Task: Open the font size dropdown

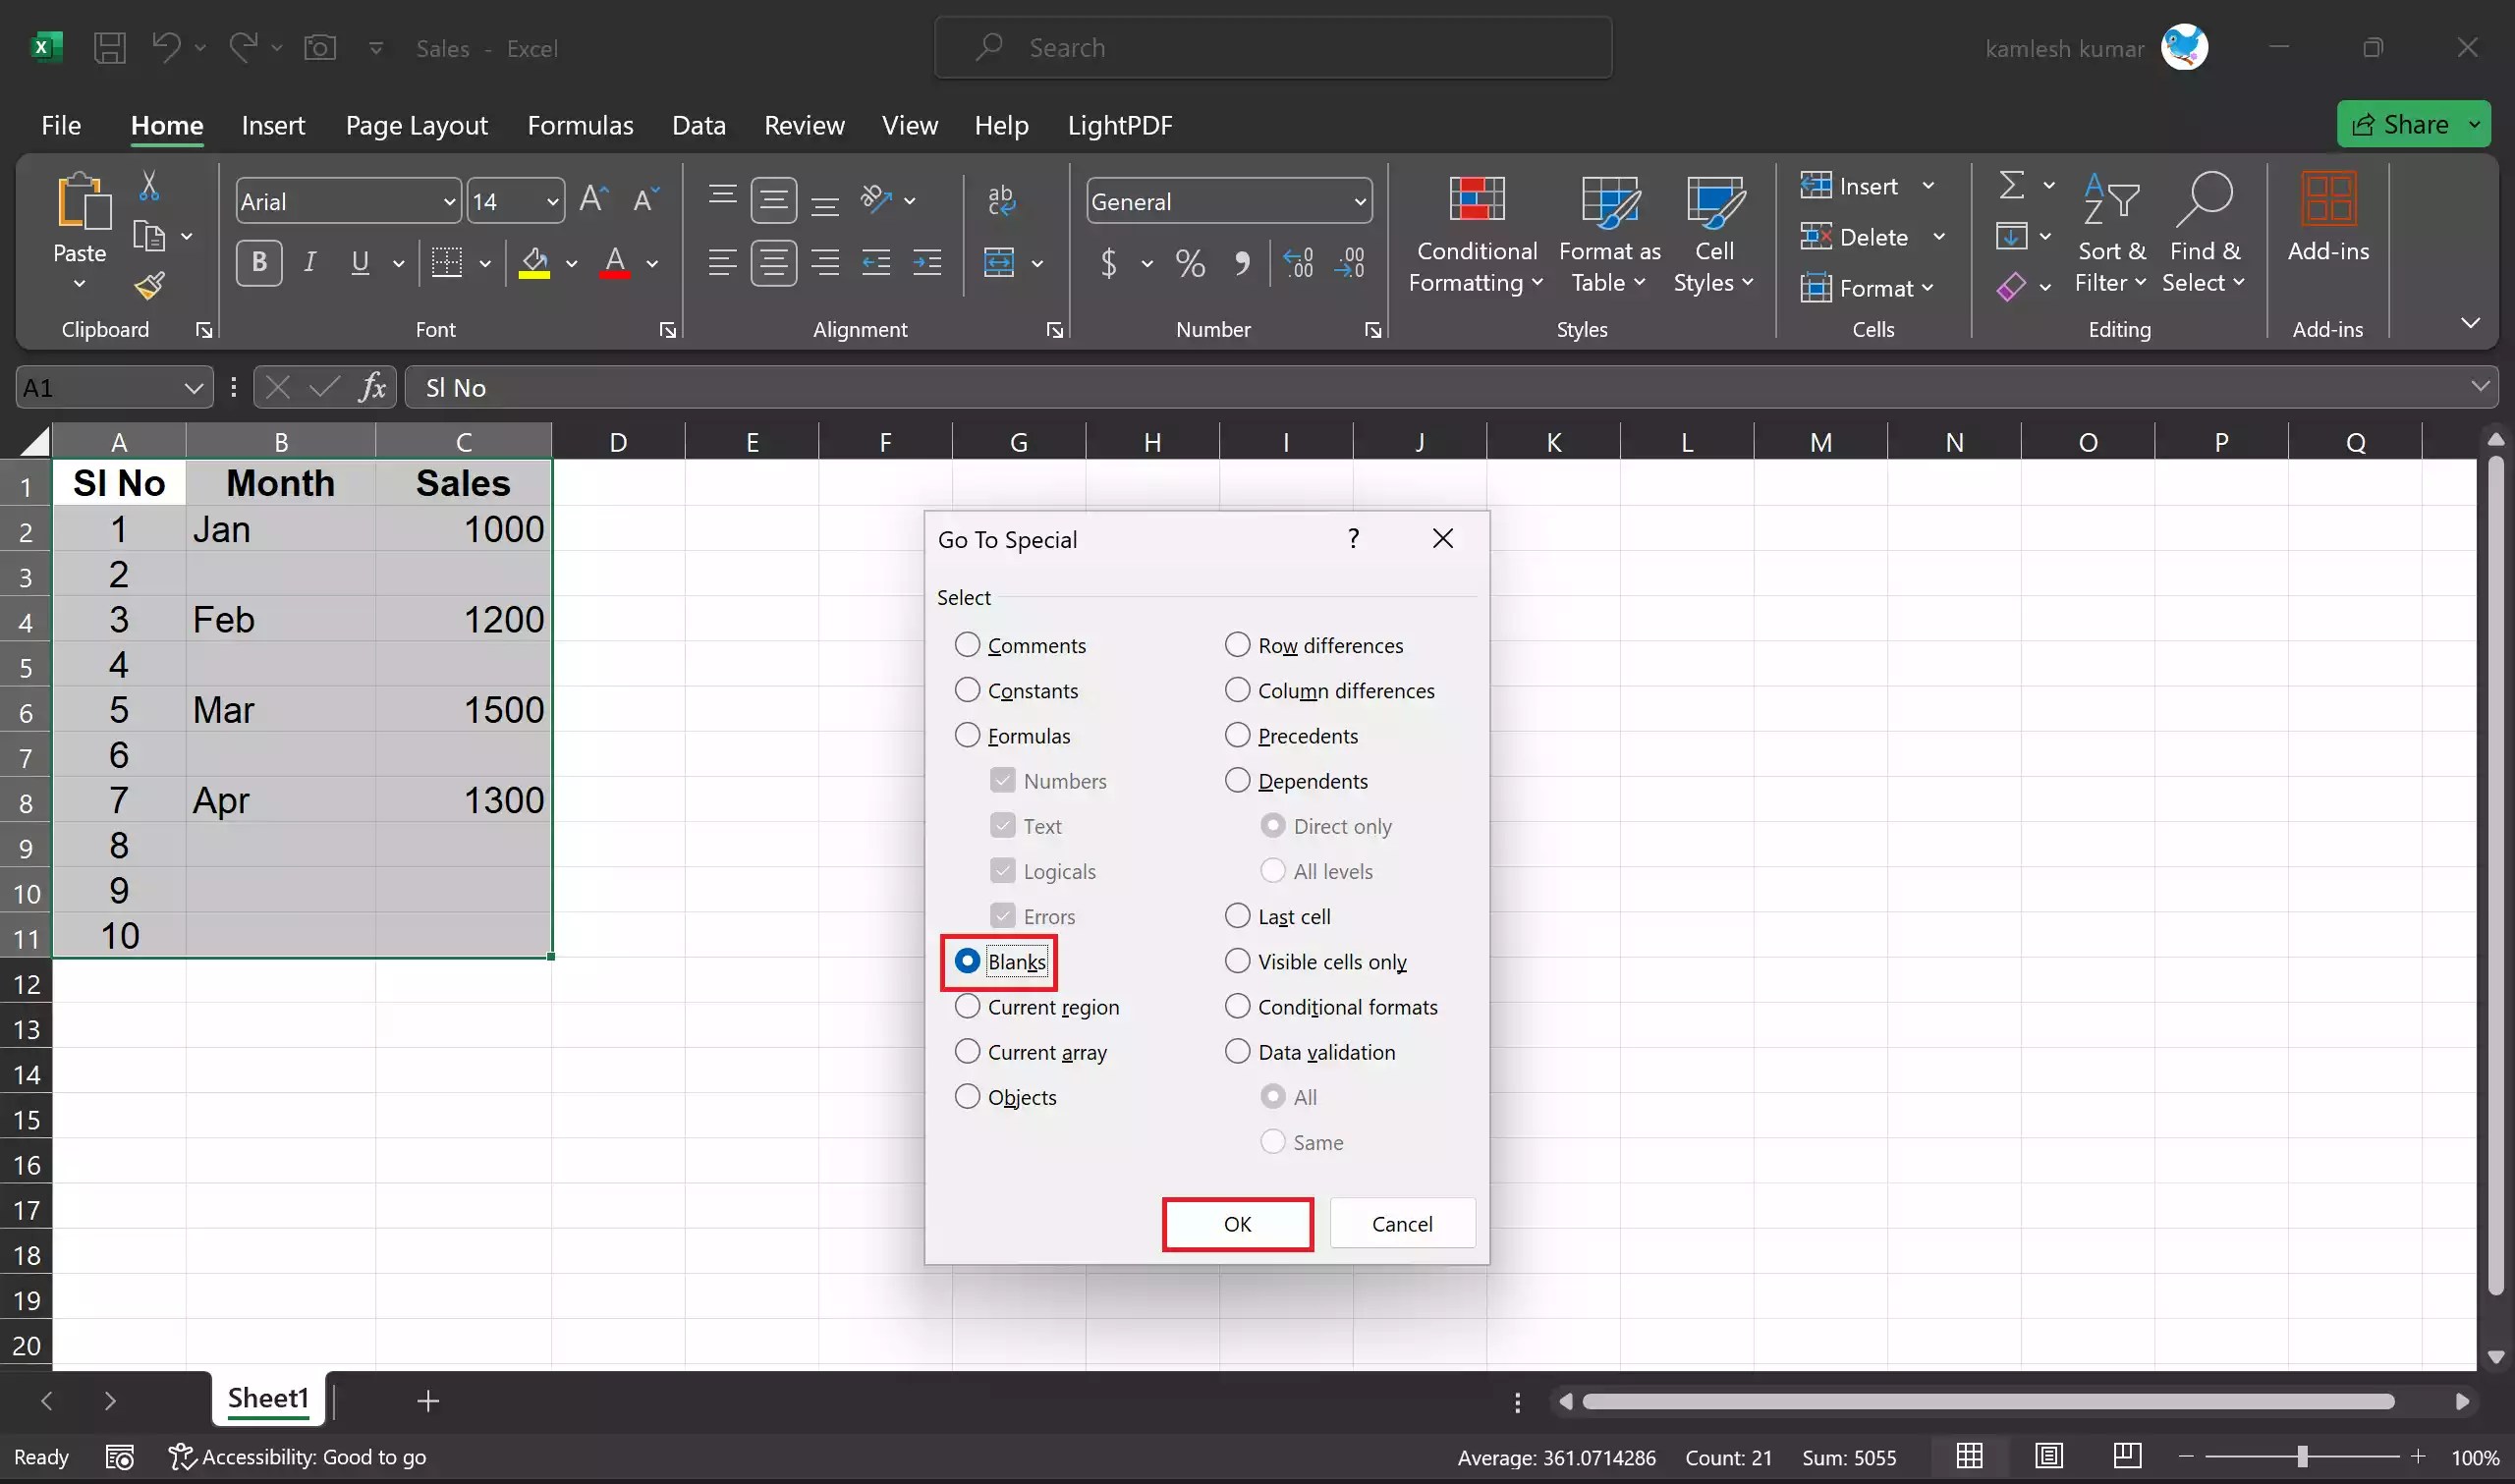Action: pyautogui.click(x=550, y=200)
